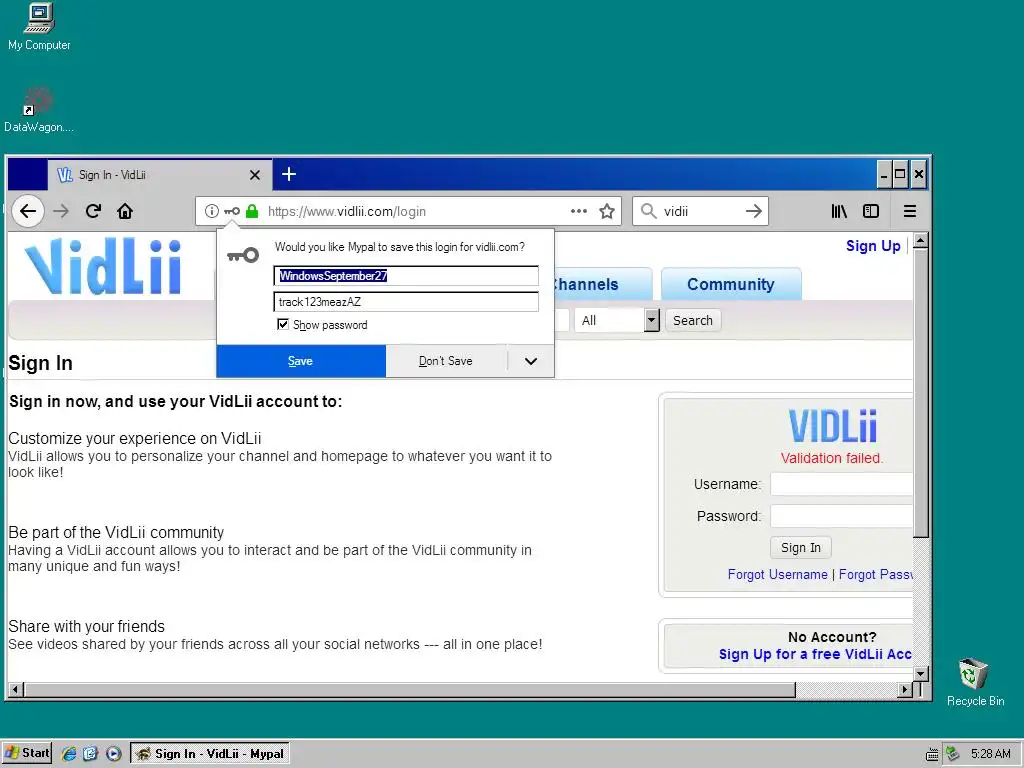Open the Mypal hamburger menu
The width and height of the screenshot is (1024, 768).
910,211
